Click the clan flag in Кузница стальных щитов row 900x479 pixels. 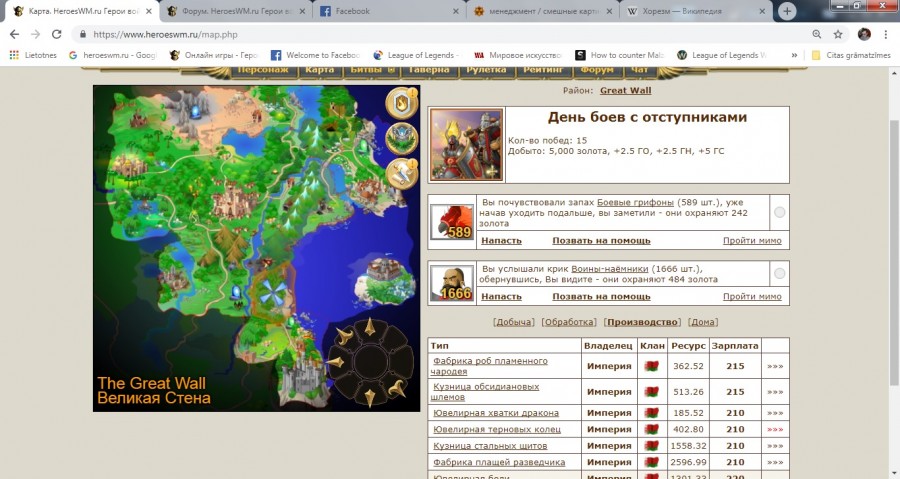651,446
